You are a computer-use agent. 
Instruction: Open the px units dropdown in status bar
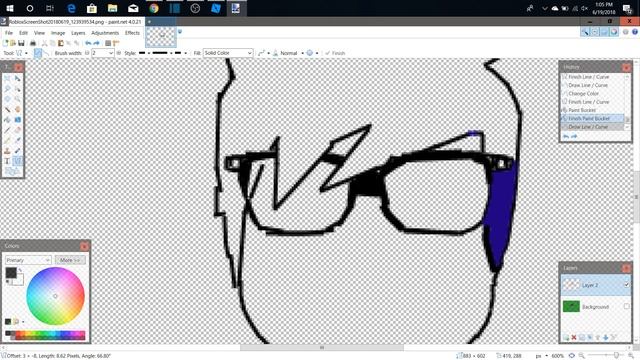click(541, 356)
